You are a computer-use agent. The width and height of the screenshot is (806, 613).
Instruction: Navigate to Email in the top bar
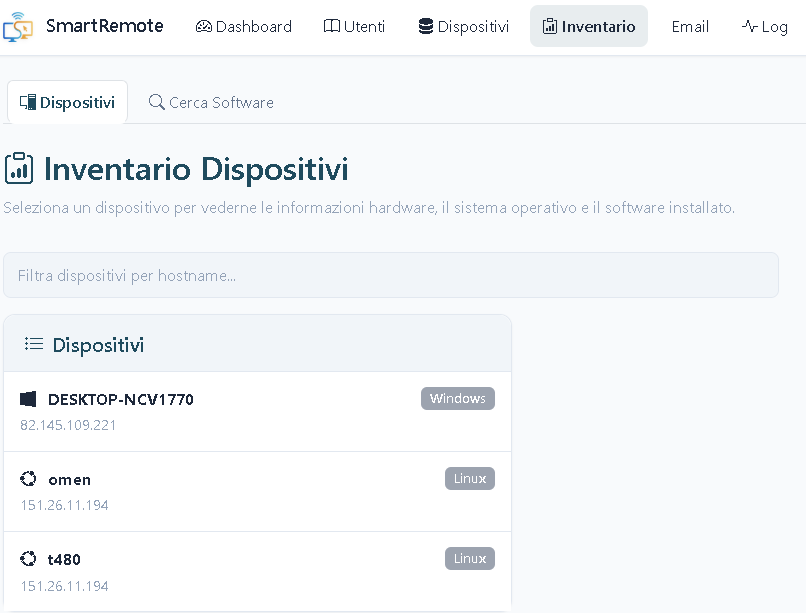point(690,26)
